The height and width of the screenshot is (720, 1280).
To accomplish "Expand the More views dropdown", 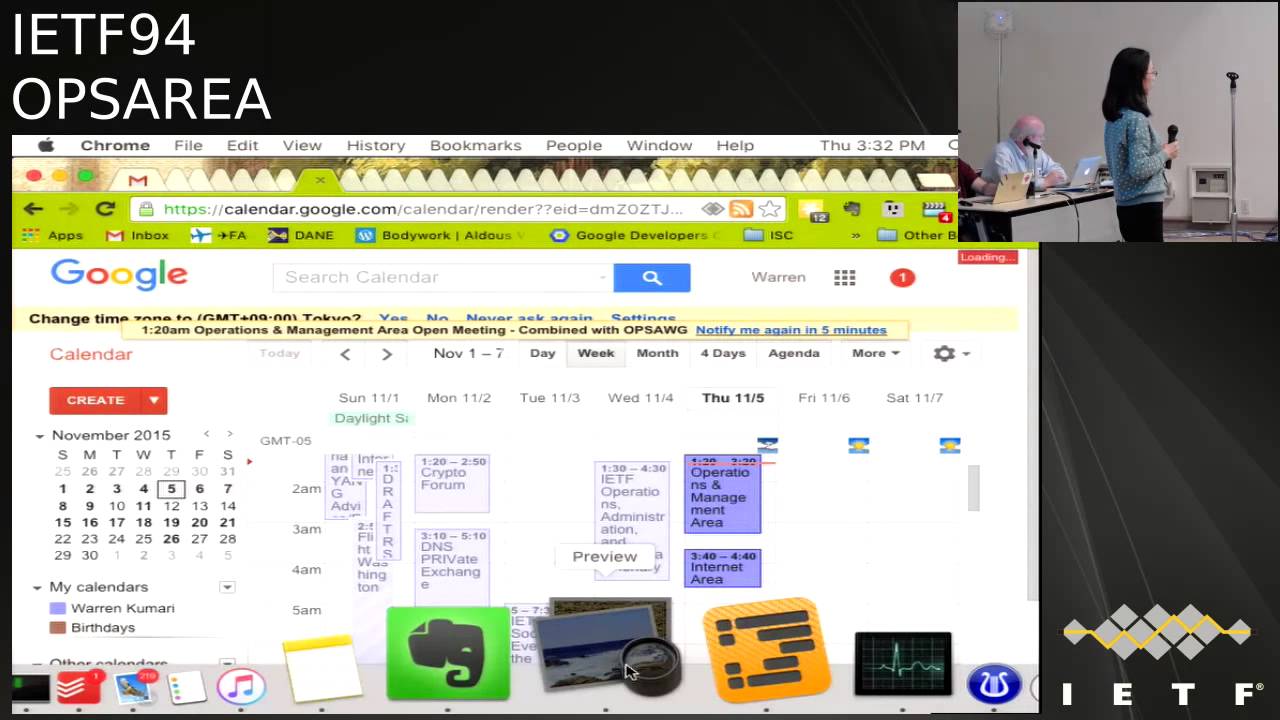I will [x=875, y=353].
